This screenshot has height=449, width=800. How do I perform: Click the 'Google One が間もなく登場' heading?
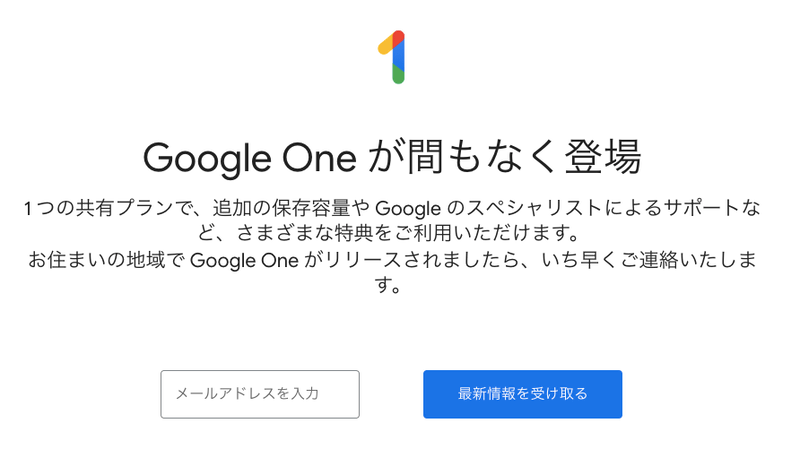pyautogui.click(x=391, y=157)
